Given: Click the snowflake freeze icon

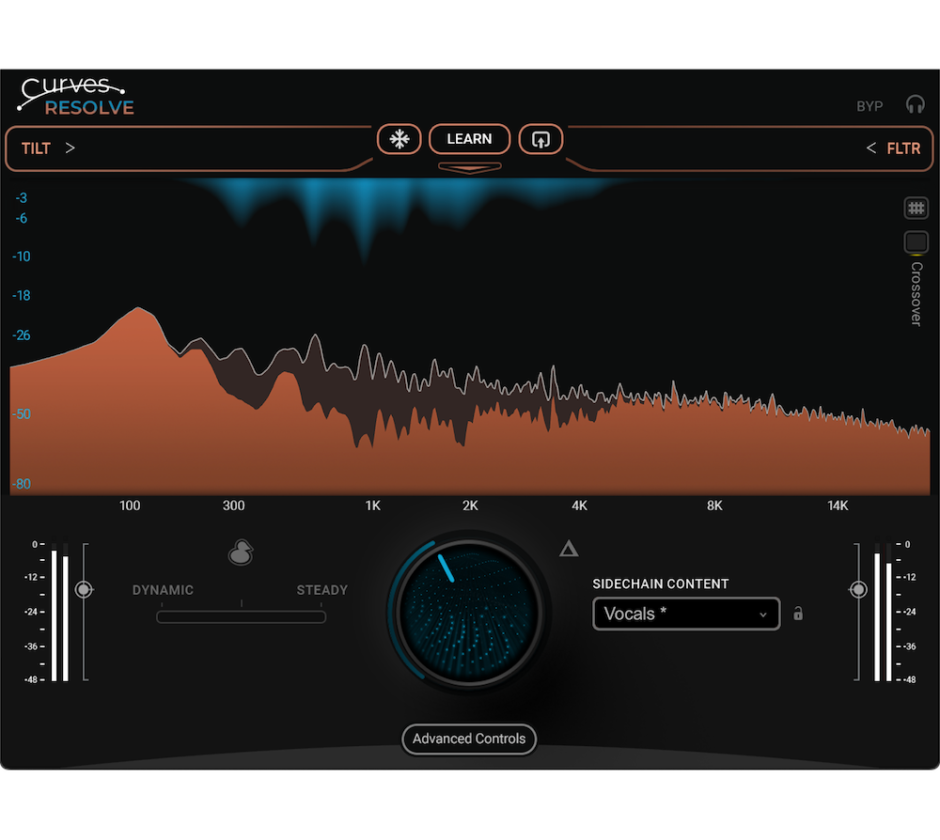Looking at the screenshot, I should (399, 139).
